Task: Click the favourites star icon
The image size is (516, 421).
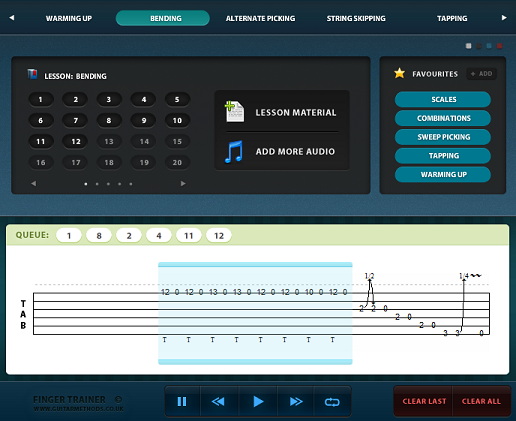Action: point(399,73)
